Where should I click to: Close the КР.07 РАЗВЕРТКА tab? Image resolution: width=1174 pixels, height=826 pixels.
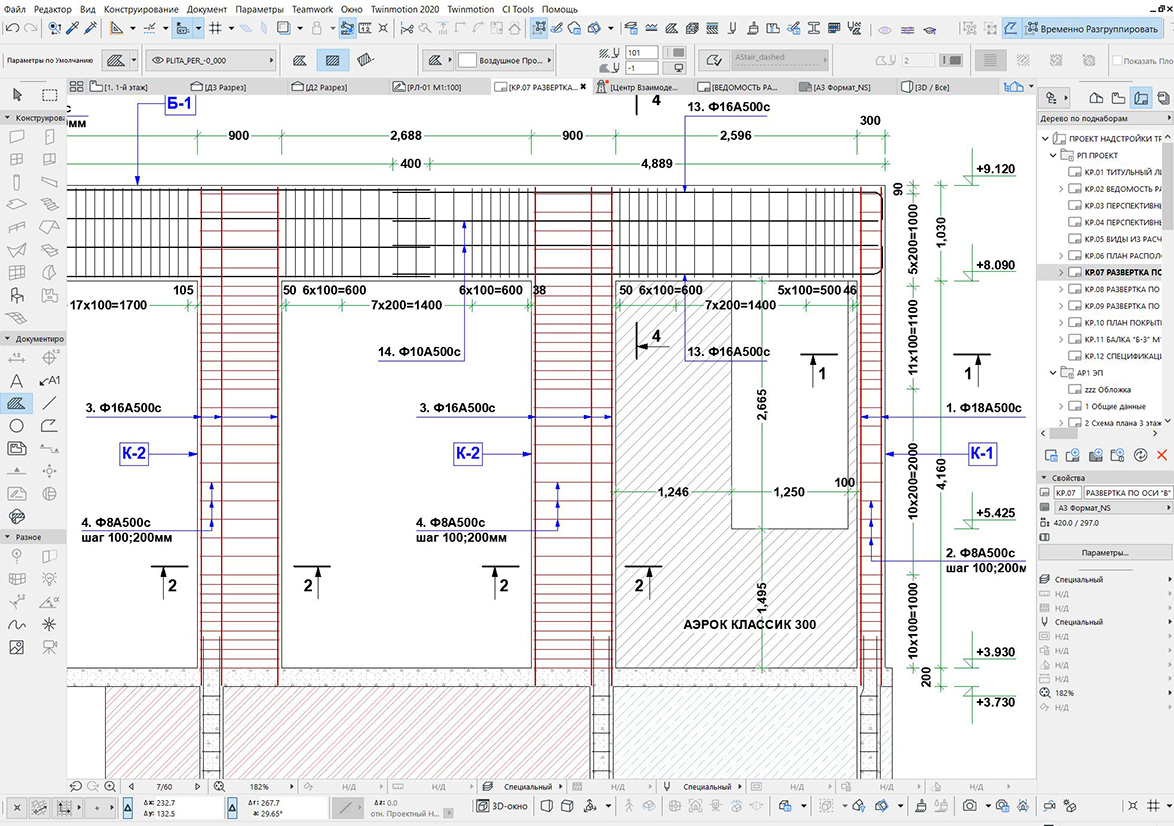[583, 87]
